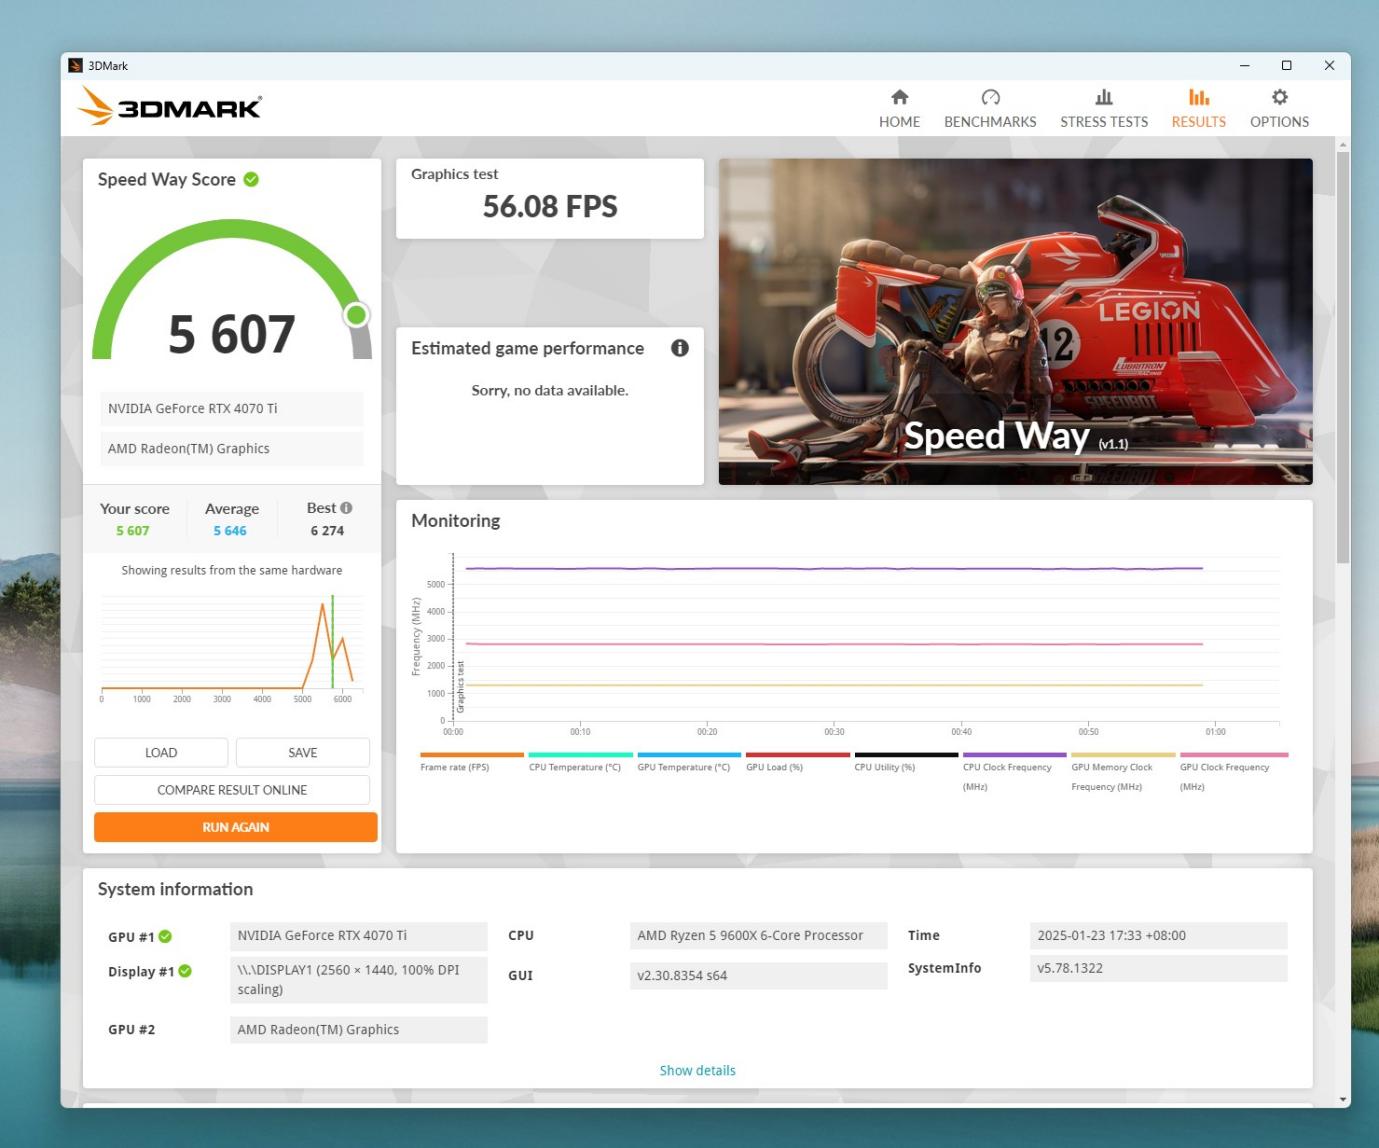Click the purple CPU clock frequency line
This screenshot has height=1148, width=1379.
tap(834, 569)
